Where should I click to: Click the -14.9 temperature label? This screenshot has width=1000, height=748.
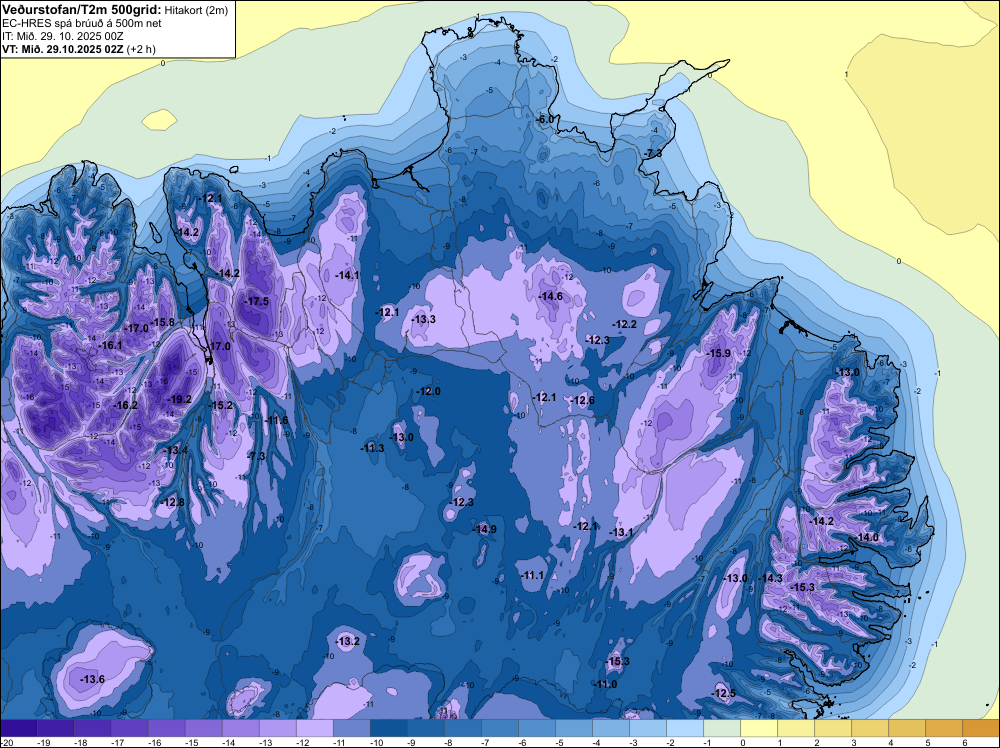(485, 529)
